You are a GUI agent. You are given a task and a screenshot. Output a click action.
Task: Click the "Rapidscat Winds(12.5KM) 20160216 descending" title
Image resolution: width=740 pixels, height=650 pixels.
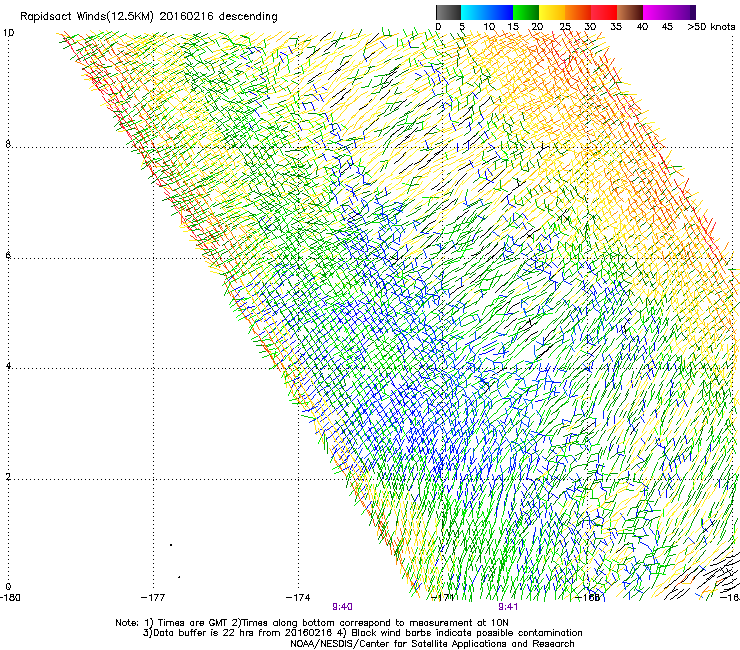pos(149,17)
